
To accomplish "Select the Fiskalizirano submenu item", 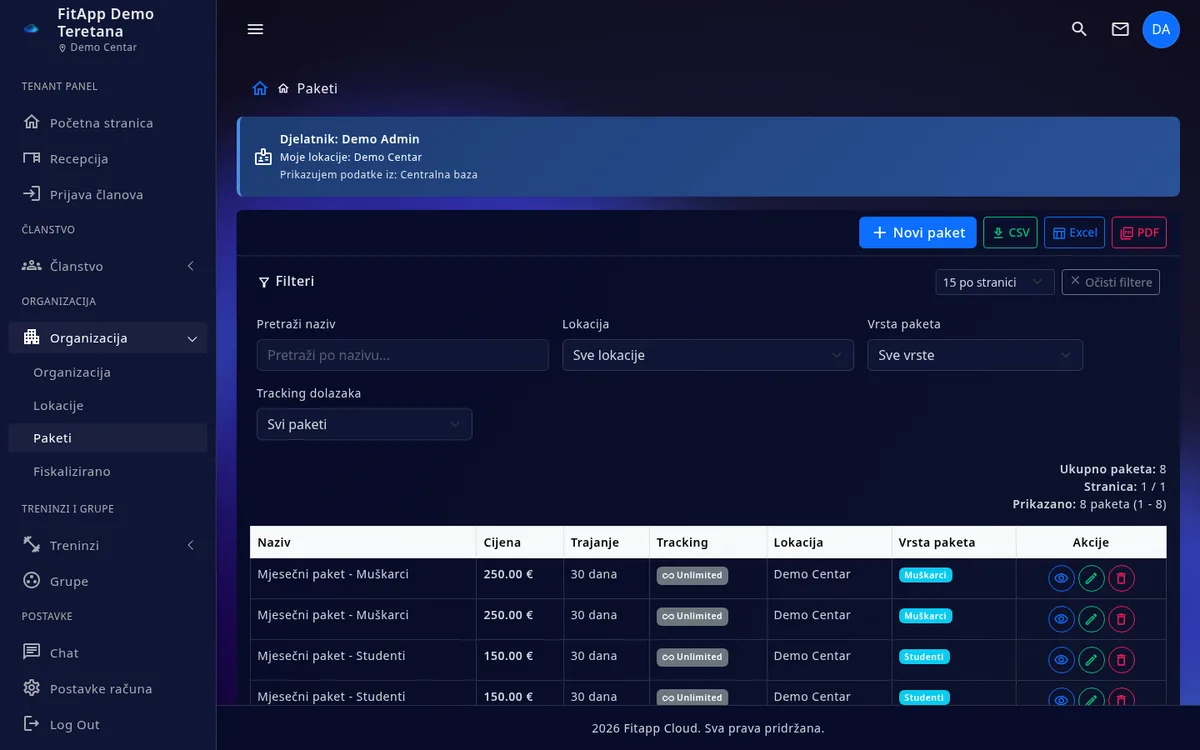I will pyautogui.click(x=108, y=471).
